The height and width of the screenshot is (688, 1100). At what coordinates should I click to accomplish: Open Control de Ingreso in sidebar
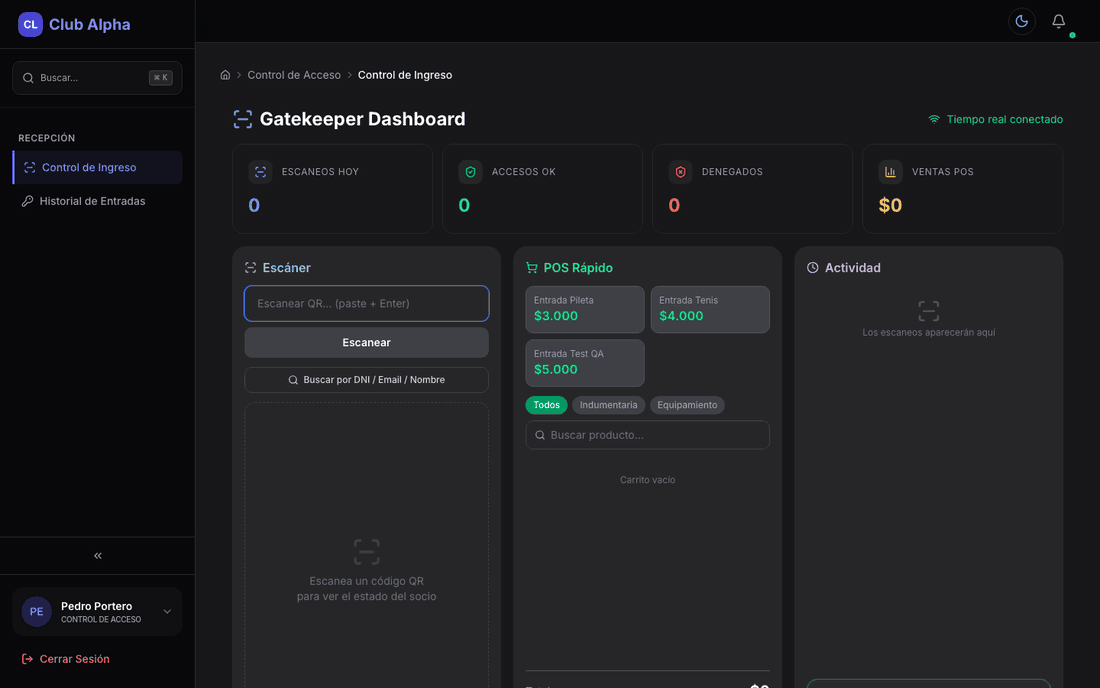pyautogui.click(x=98, y=168)
